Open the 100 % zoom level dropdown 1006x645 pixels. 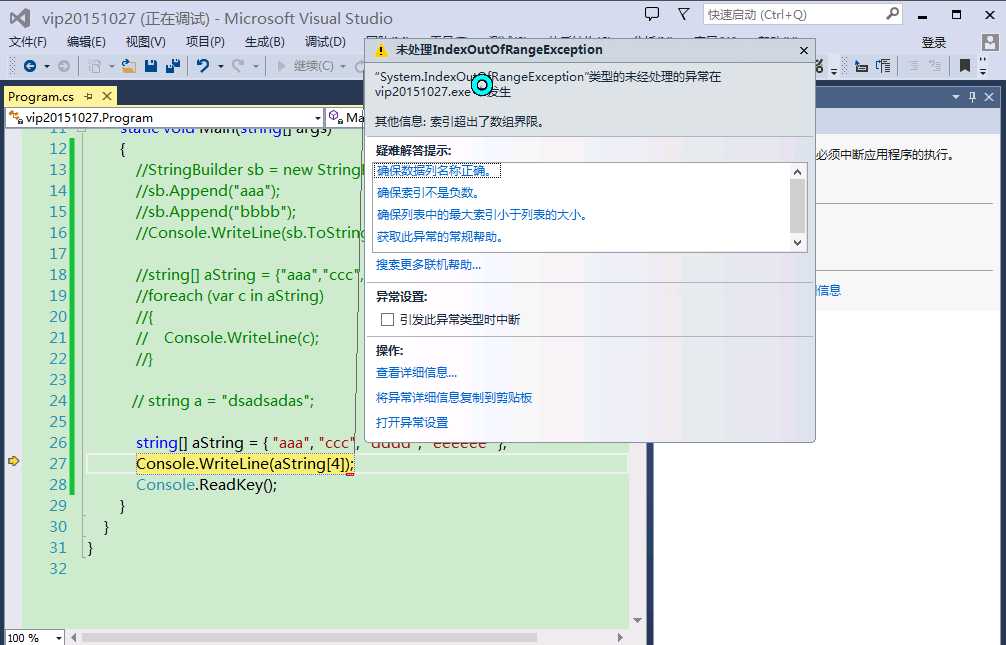point(58,638)
